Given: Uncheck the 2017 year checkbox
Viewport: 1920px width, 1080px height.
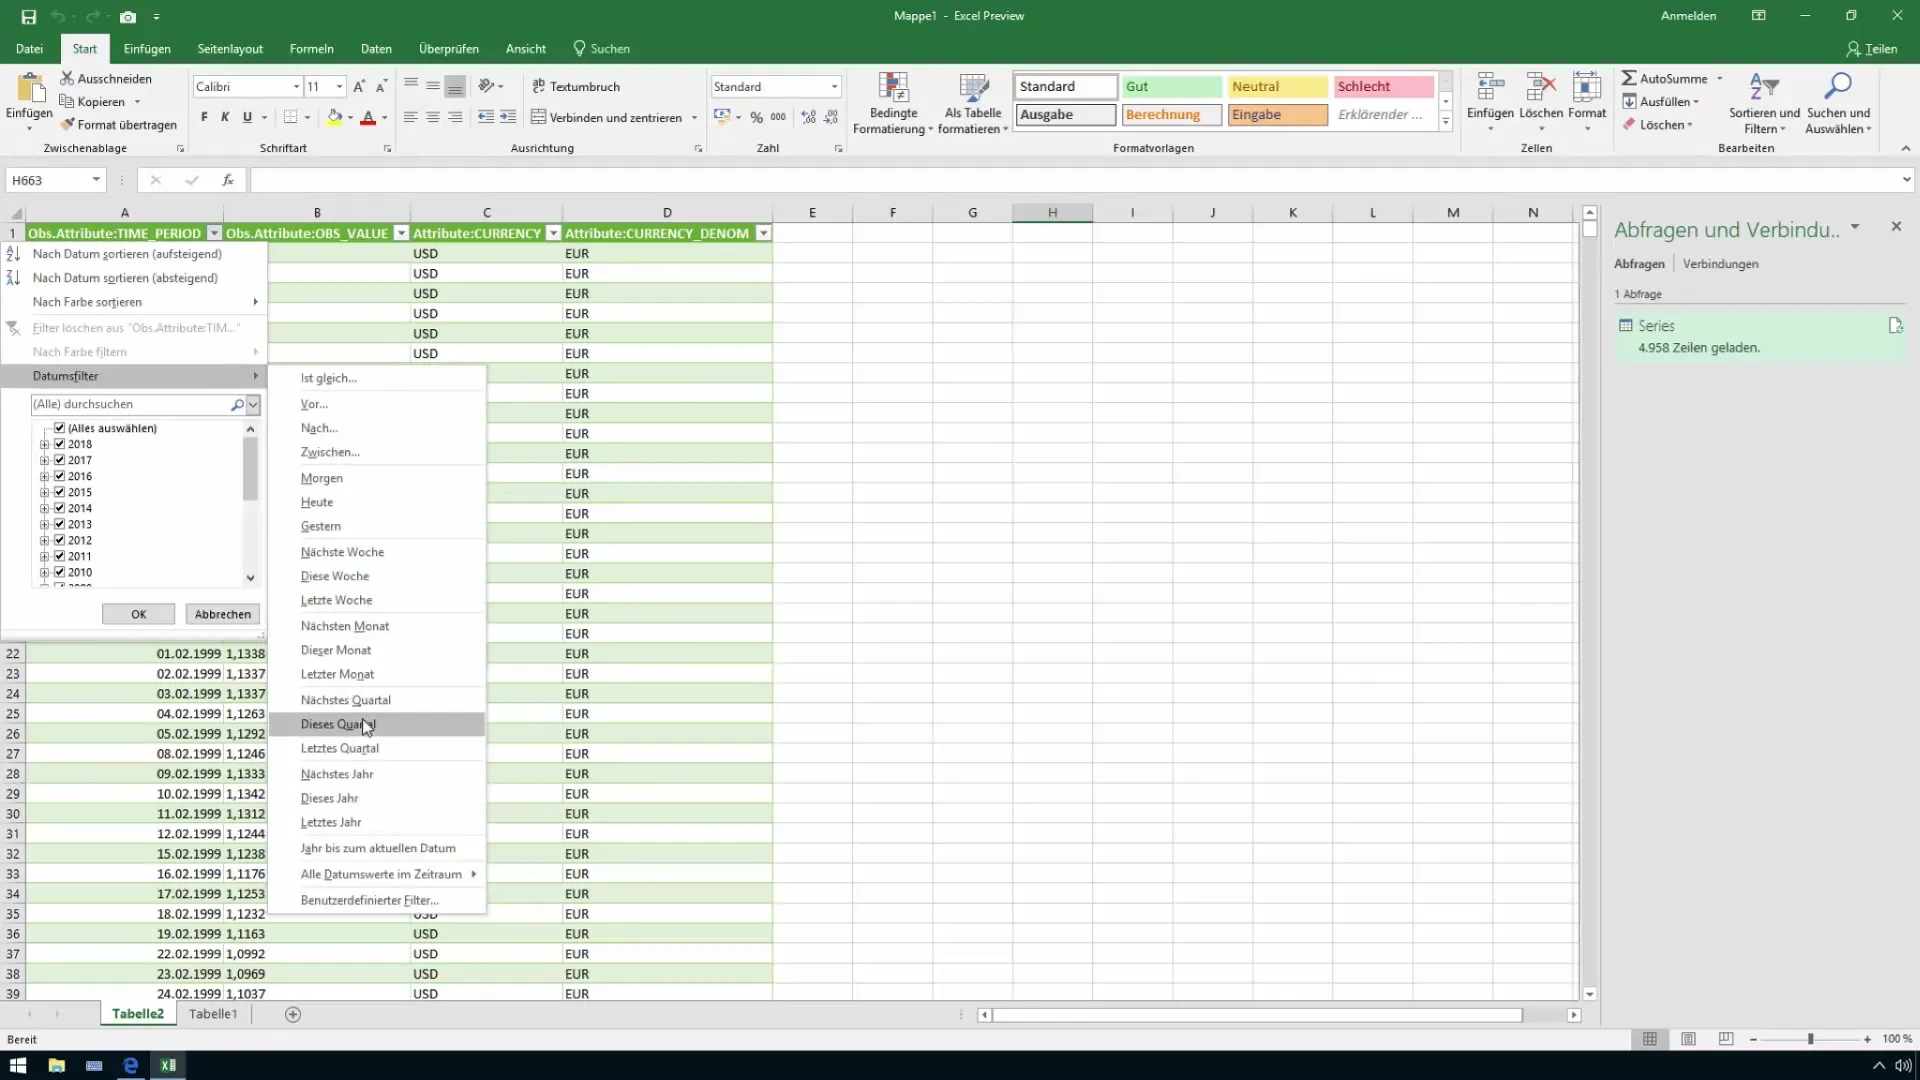Looking at the screenshot, I should tap(59, 460).
